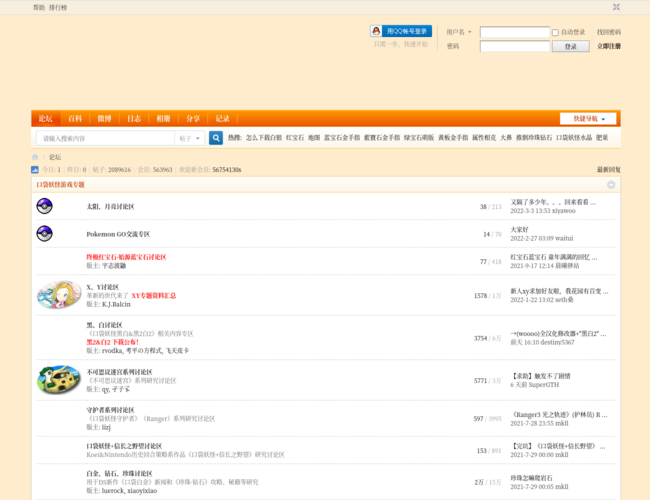Click the 不可思议迷宫 forum icon
650x500 pixels.
59,380
